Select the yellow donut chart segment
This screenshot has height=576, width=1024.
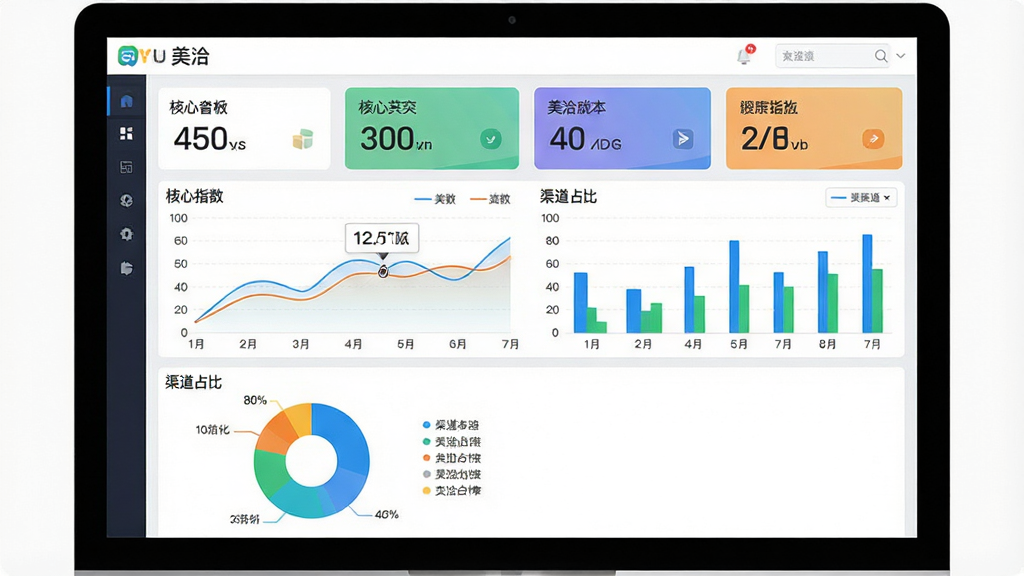(299, 418)
